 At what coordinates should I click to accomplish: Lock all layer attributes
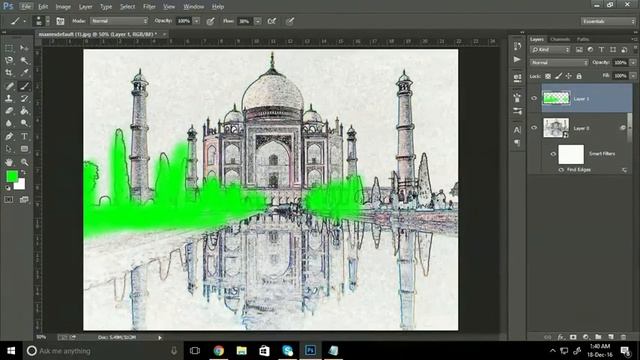[x=579, y=76]
